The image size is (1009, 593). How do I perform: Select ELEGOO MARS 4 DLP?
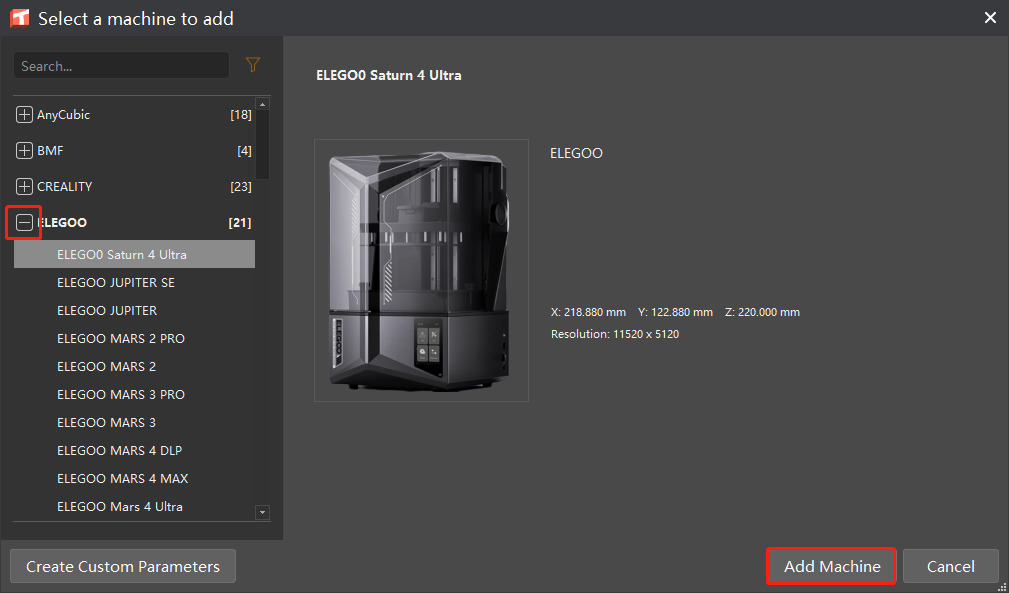coord(120,451)
